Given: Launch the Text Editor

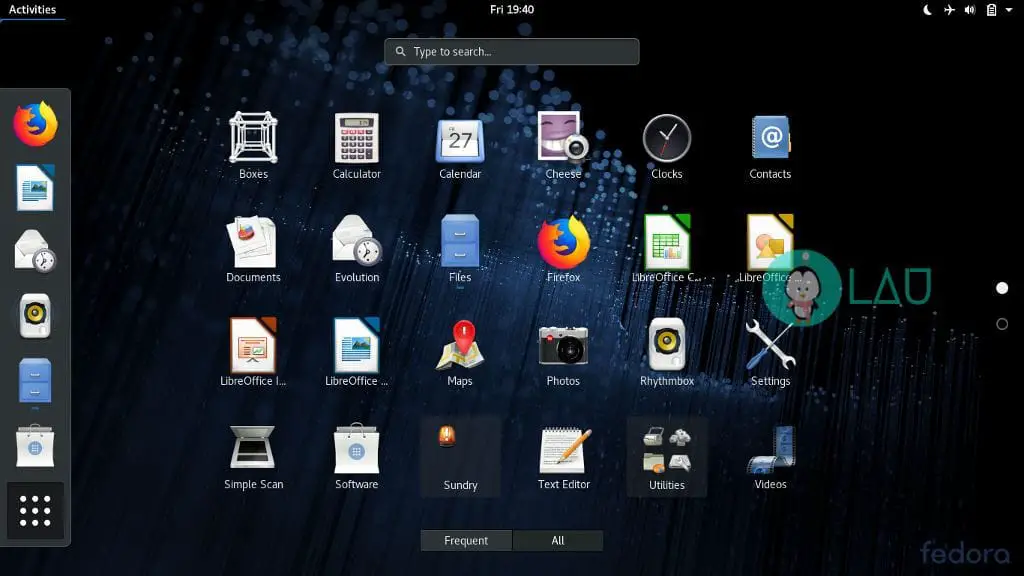Looking at the screenshot, I should pos(564,456).
